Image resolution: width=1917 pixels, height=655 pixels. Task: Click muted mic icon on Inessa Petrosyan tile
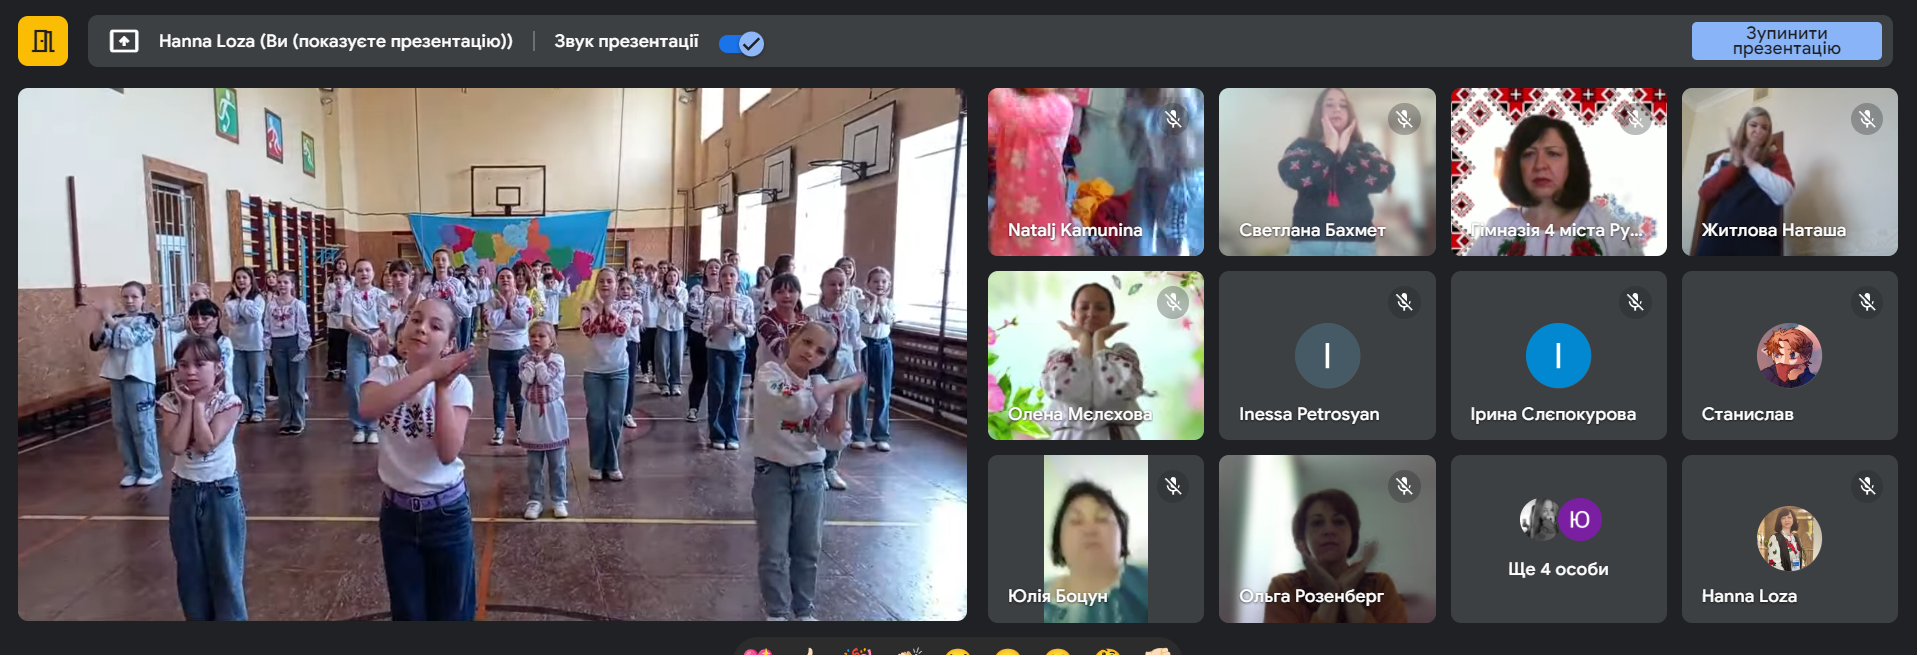tap(1404, 302)
